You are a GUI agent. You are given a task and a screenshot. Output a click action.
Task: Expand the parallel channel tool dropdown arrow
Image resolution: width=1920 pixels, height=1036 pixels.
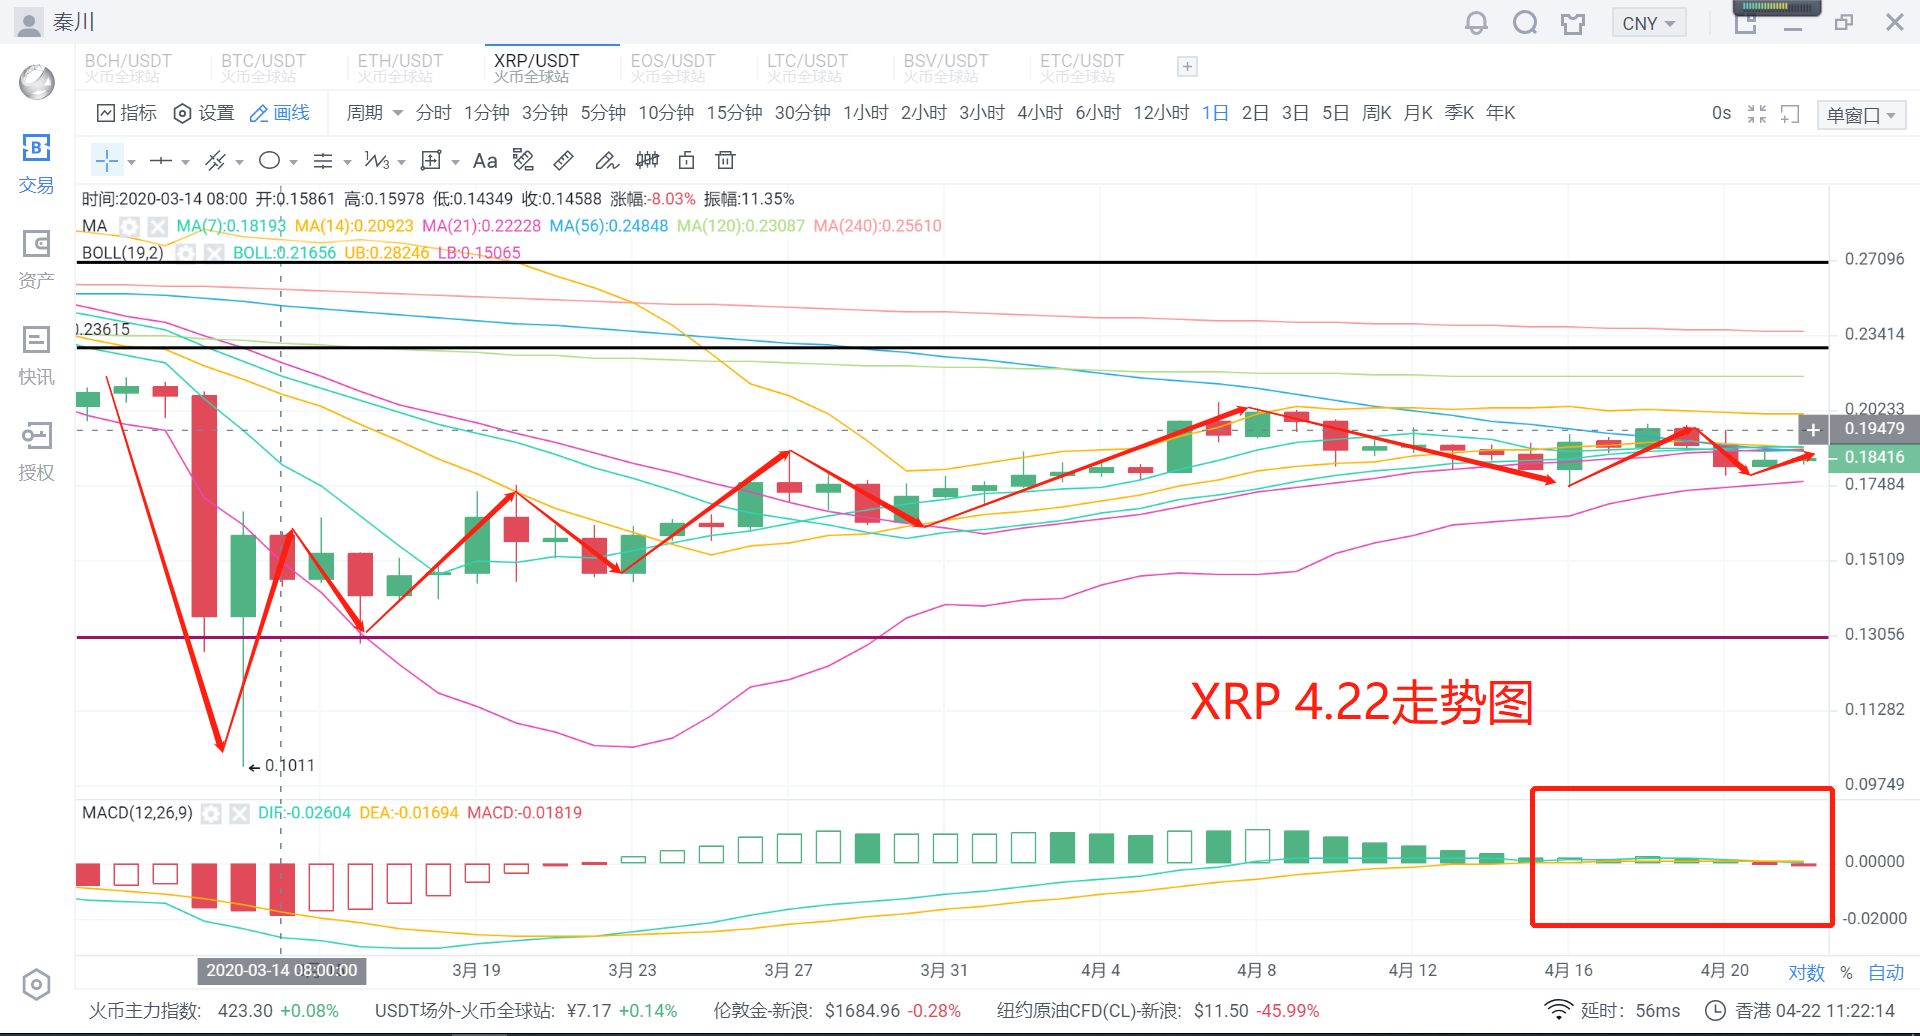tap(239, 162)
